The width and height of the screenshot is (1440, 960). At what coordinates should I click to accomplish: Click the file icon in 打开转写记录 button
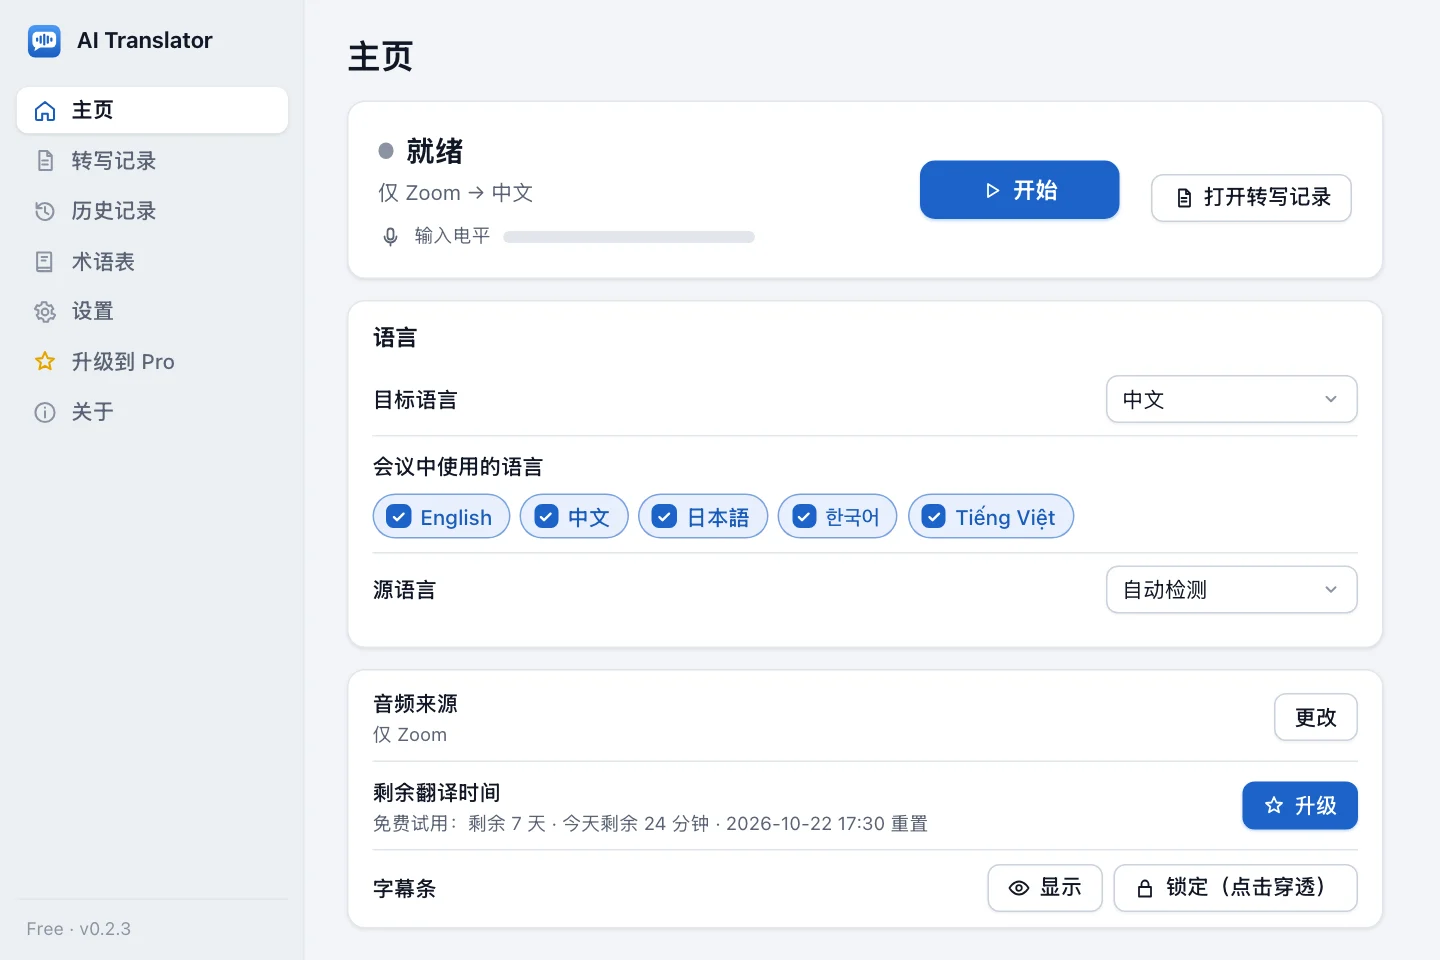click(x=1184, y=198)
